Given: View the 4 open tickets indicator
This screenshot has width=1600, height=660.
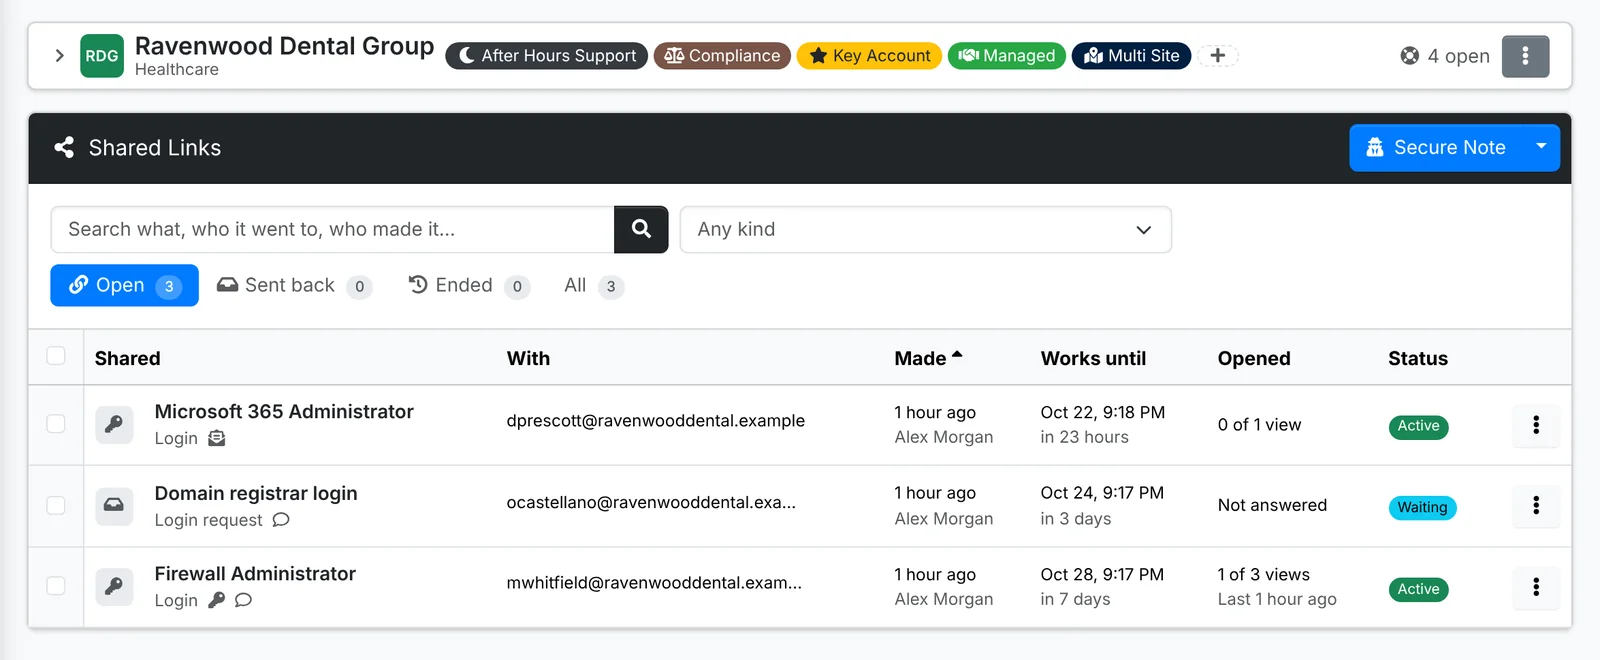Looking at the screenshot, I should click(1445, 56).
